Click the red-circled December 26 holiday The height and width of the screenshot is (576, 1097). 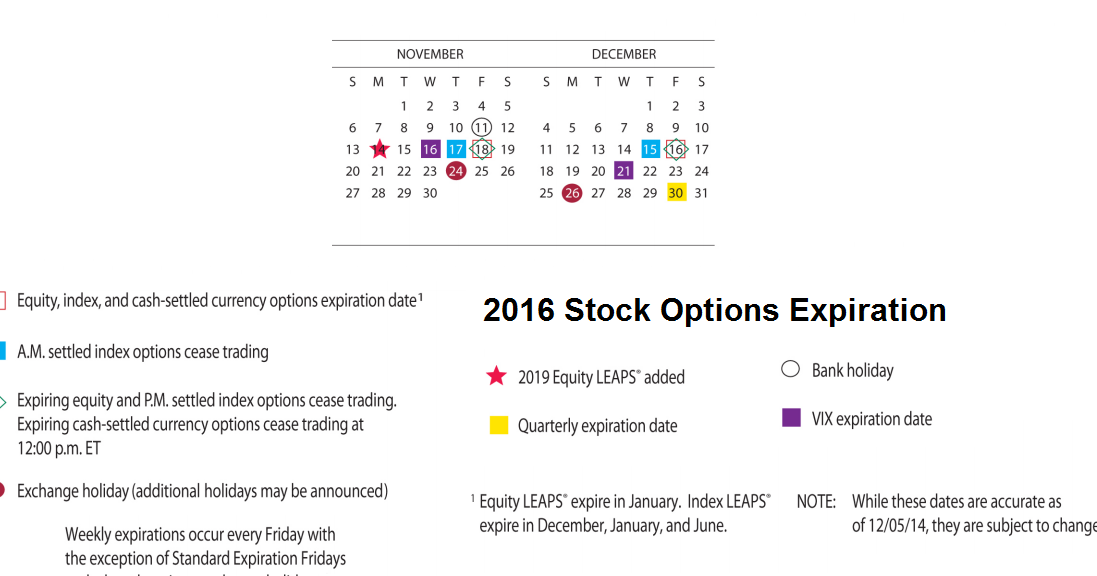coord(572,193)
